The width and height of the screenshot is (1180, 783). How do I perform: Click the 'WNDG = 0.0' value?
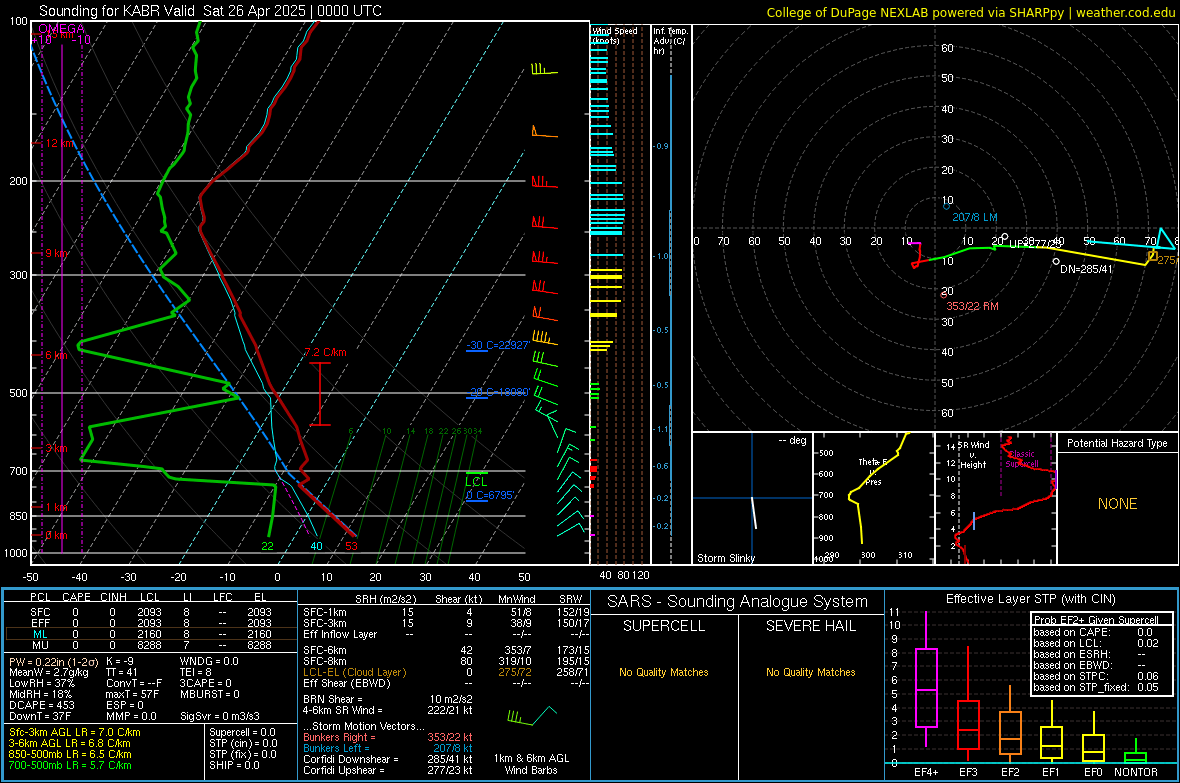pos(209,662)
